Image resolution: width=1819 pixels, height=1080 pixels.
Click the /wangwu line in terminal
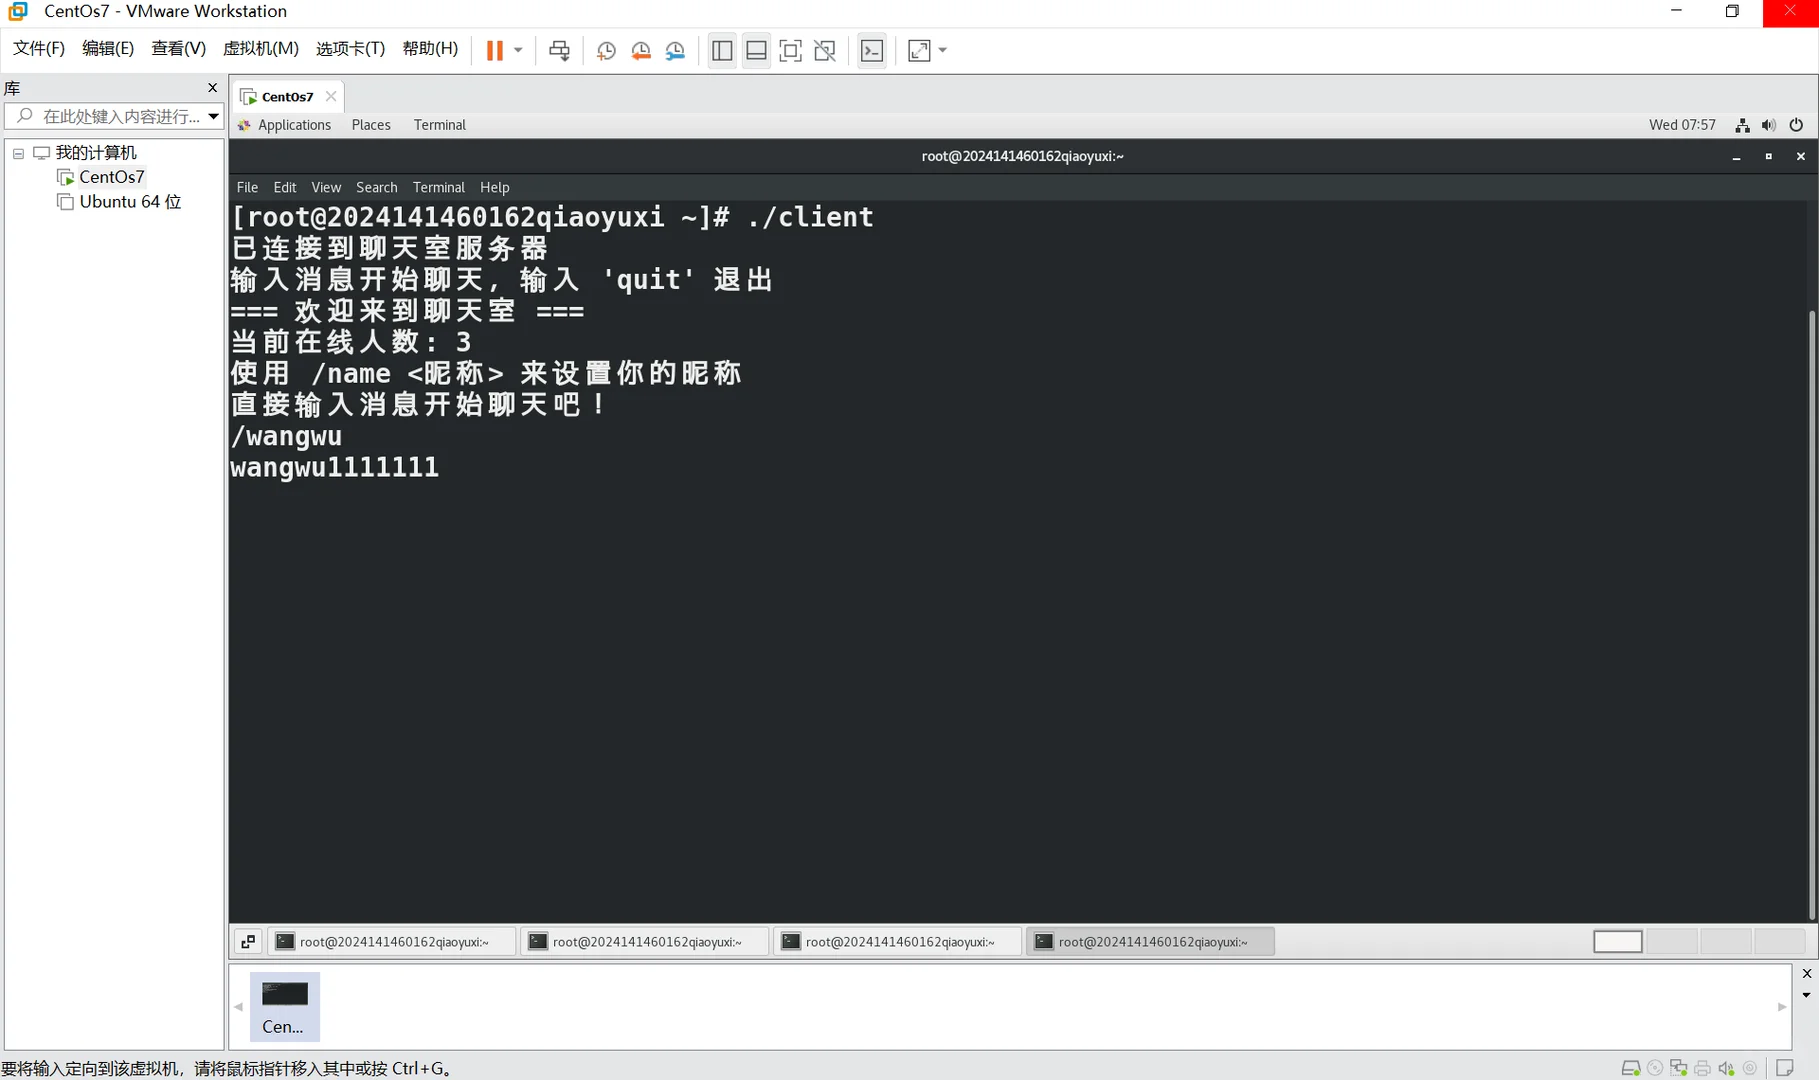click(287, 436)
